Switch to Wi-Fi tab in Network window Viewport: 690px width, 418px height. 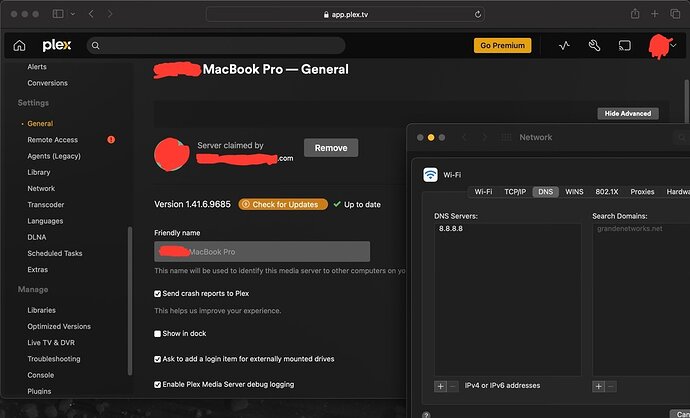483,192
